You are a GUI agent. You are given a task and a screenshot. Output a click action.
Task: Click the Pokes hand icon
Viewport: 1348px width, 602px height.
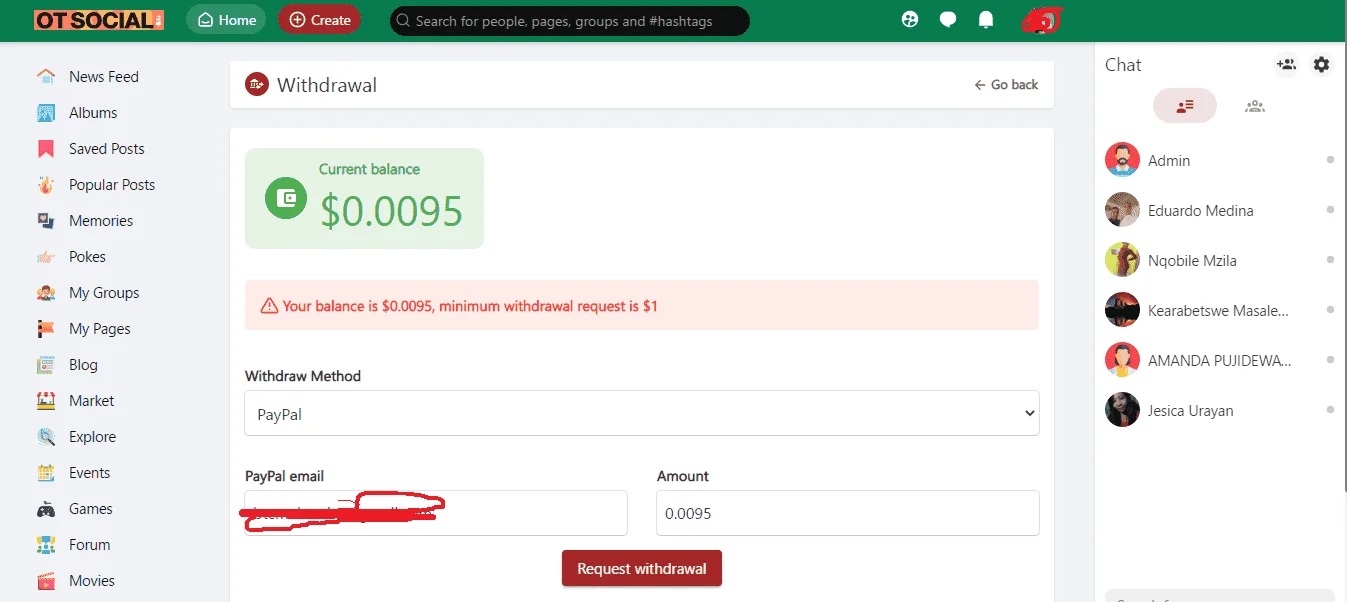[46, 257]
